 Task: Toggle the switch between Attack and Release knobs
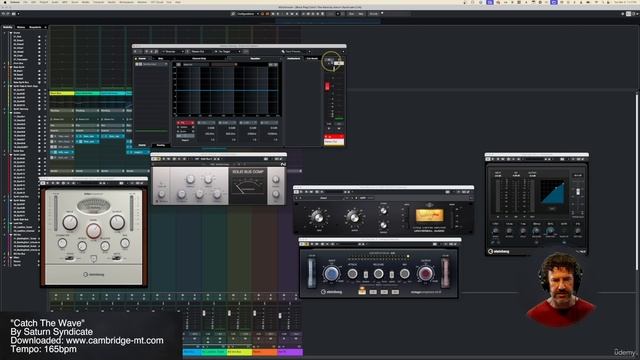pos(366,275)
